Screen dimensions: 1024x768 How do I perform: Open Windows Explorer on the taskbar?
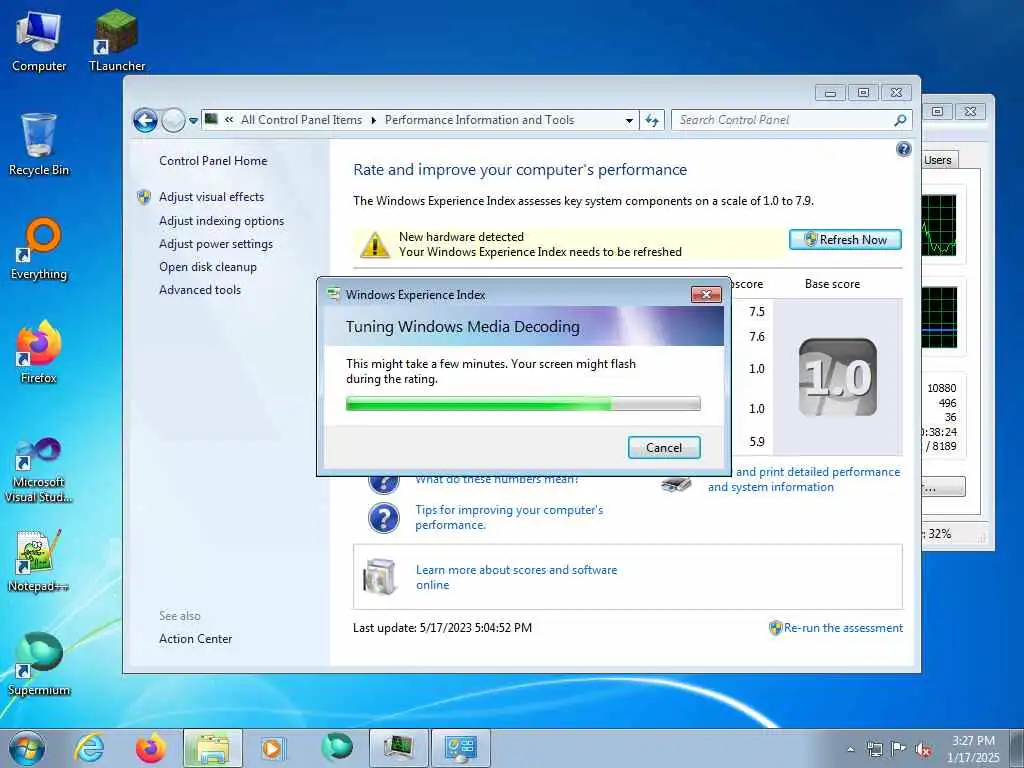coord(213,748)
